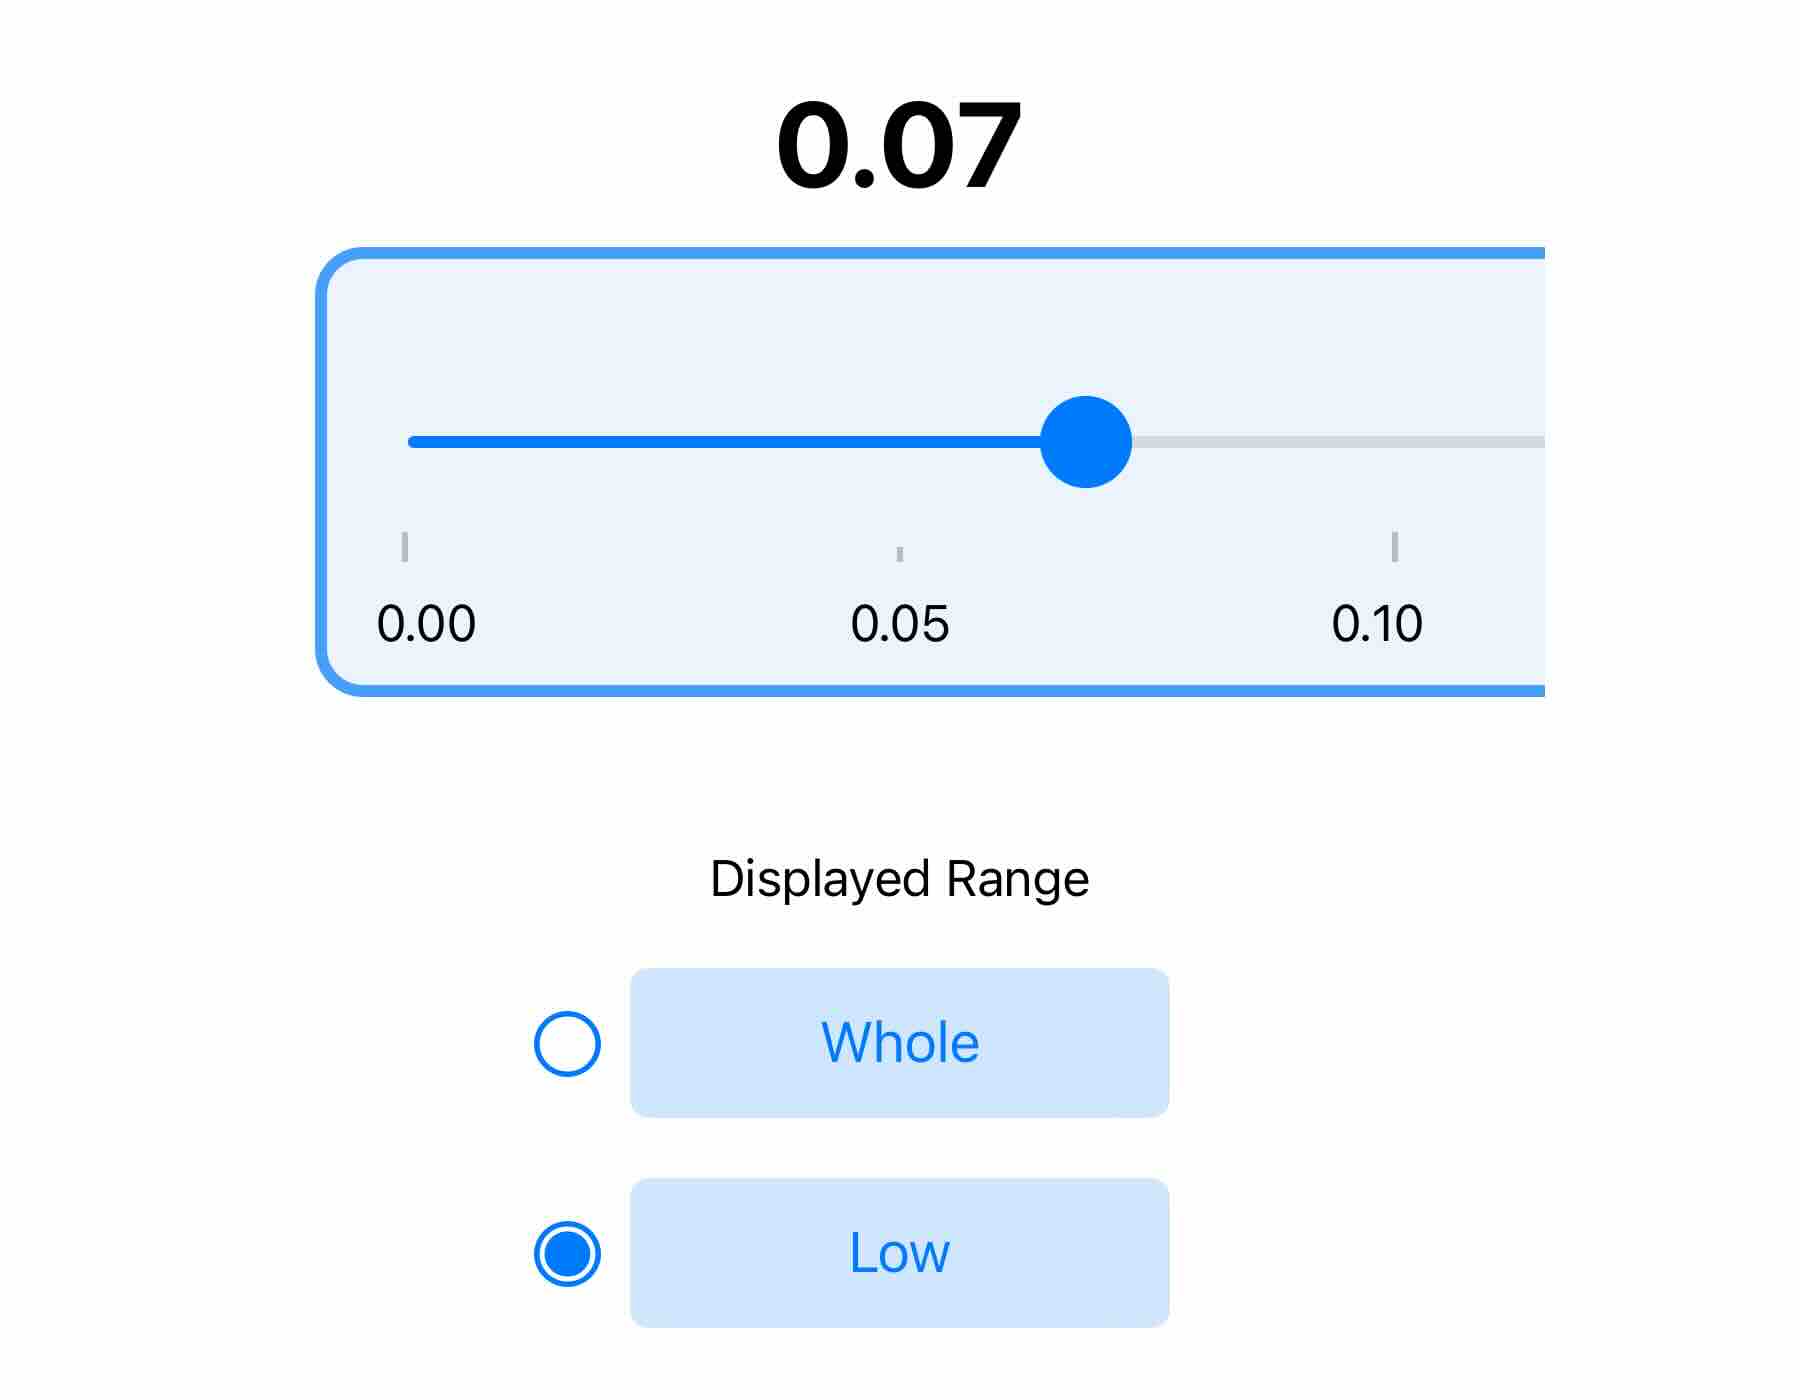Click the 0.05 tick label
The height and width of the screenshot is (1400, 1800).
(900, 624)
